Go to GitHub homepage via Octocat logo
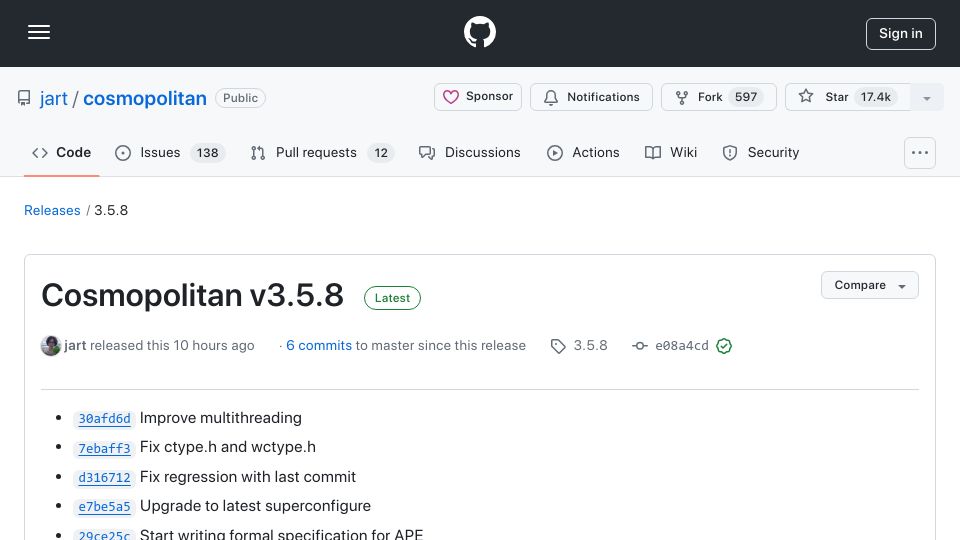The image size is (960, 540). click(479, 32)
